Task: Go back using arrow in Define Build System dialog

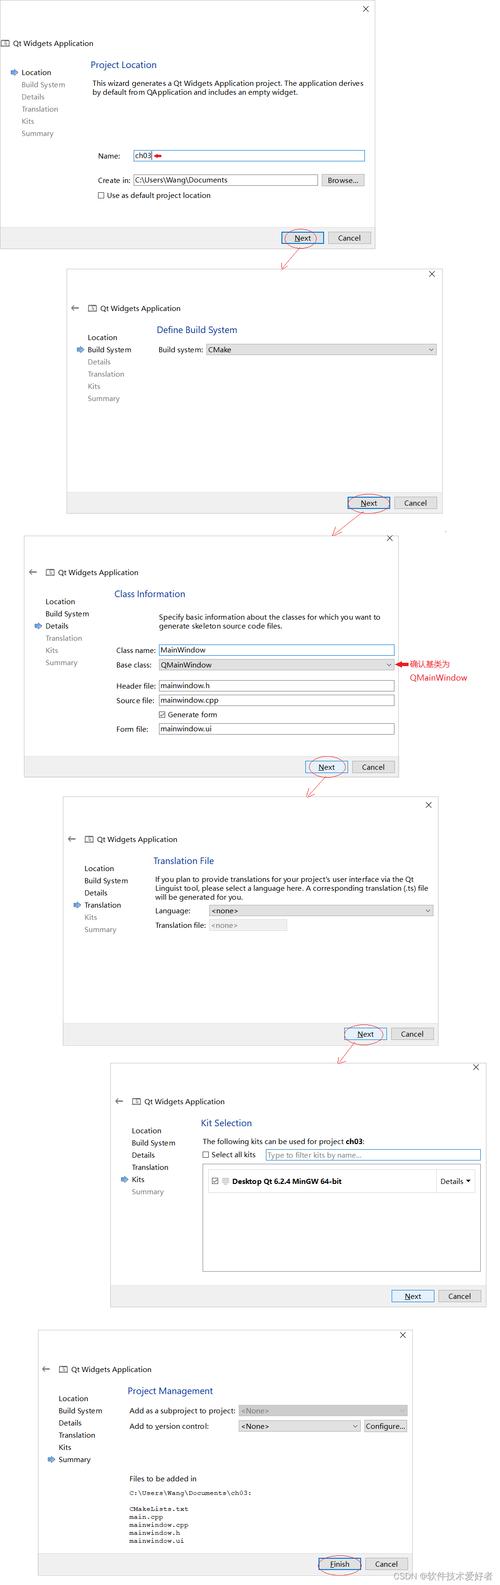Action: coord(75,308)
